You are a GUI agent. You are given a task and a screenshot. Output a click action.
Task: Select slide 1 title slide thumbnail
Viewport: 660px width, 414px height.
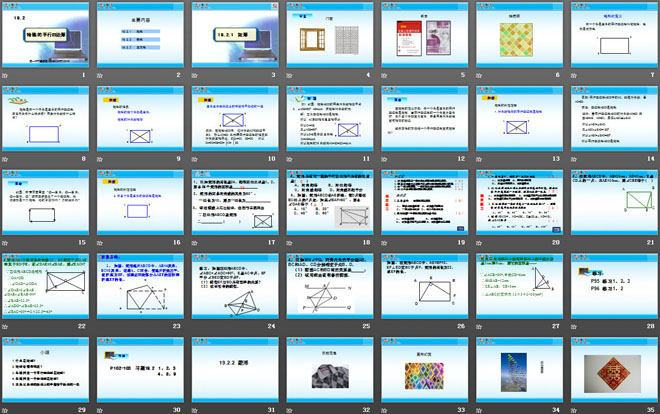(x=47, y=36)
